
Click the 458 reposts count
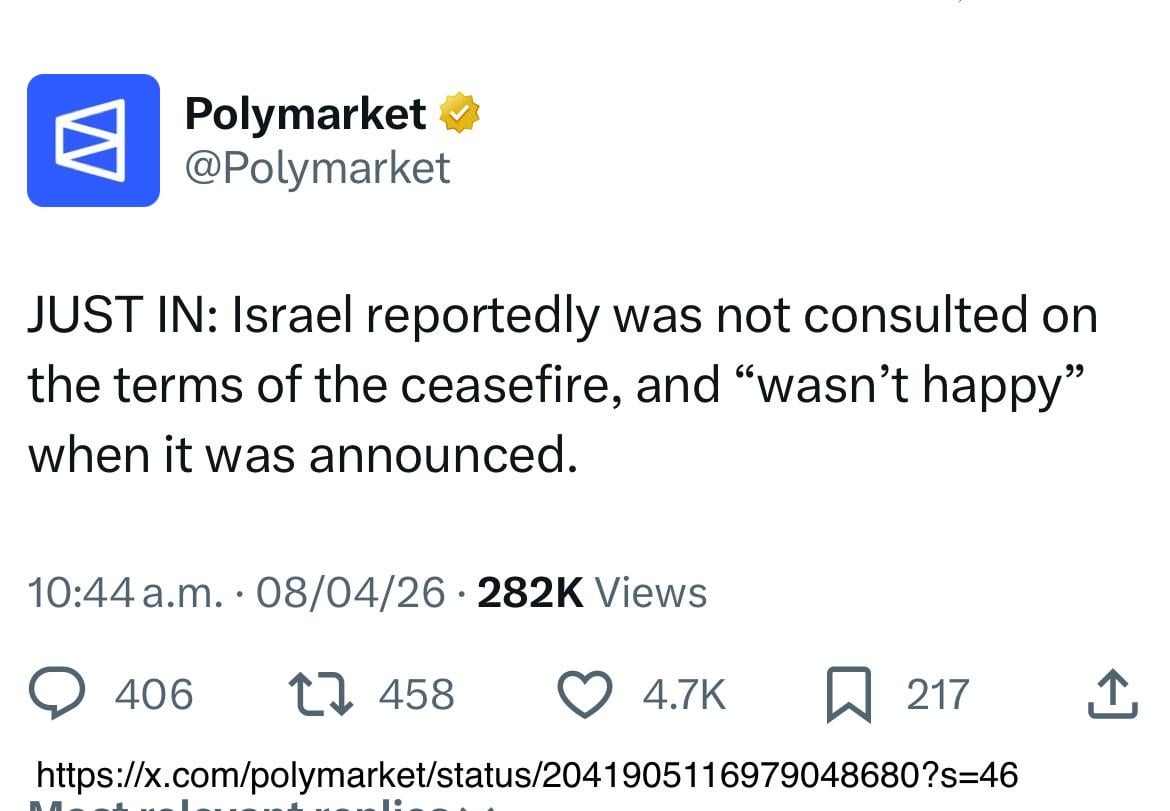416,694
